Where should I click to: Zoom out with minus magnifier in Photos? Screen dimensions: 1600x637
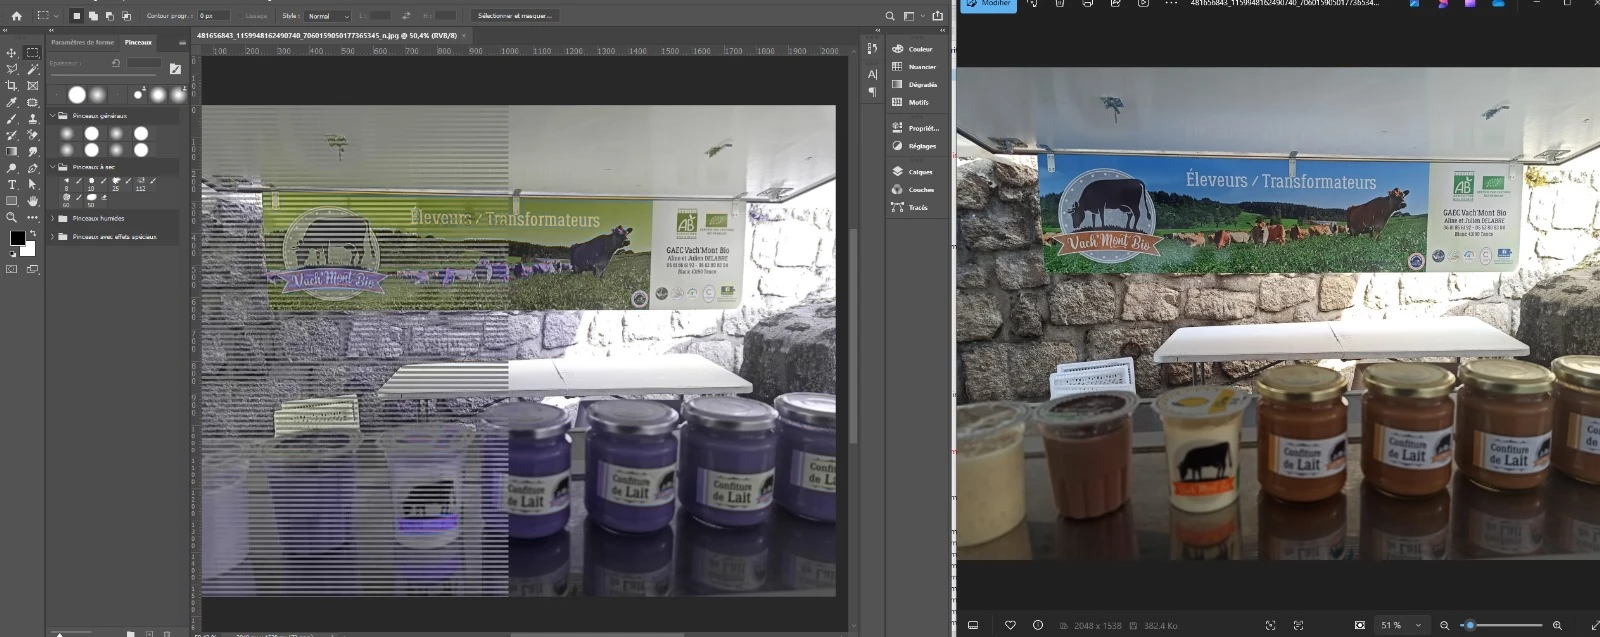pos(1444,625)
